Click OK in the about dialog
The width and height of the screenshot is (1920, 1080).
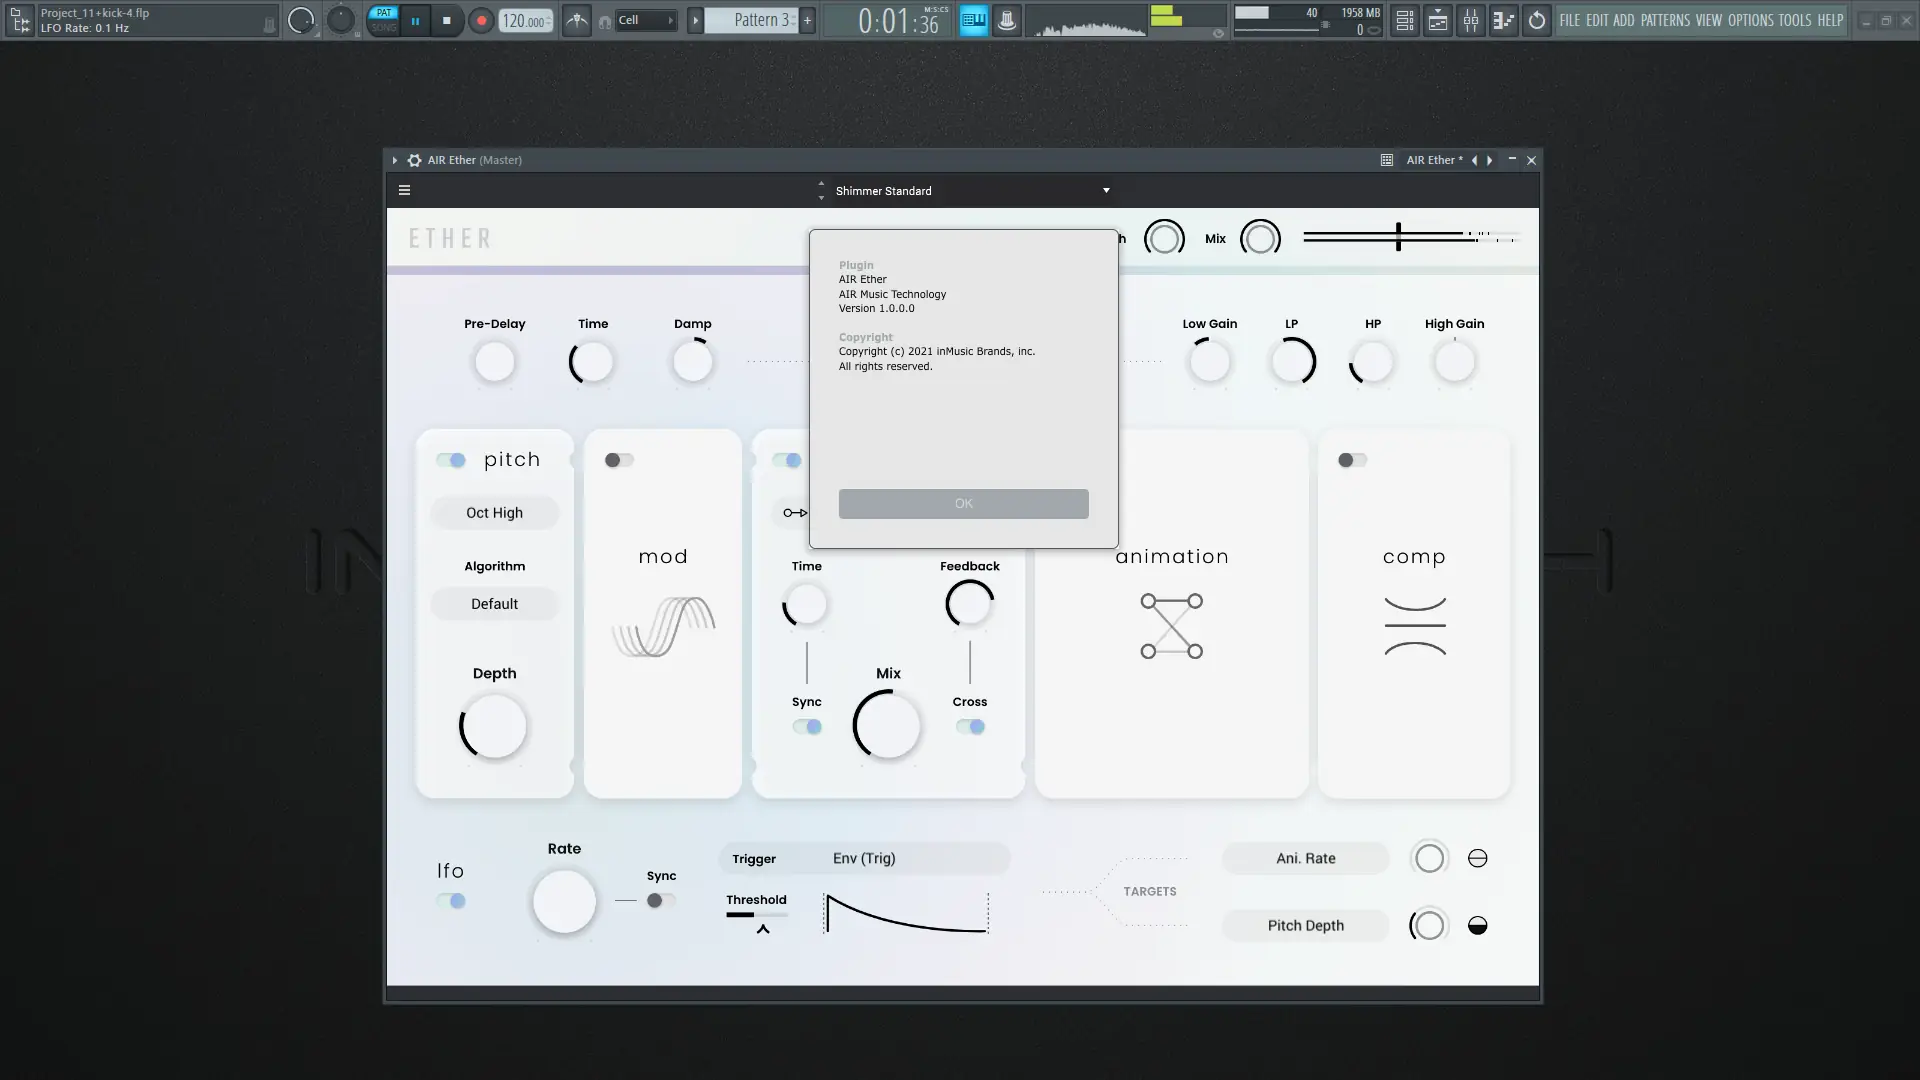(963, 504)
